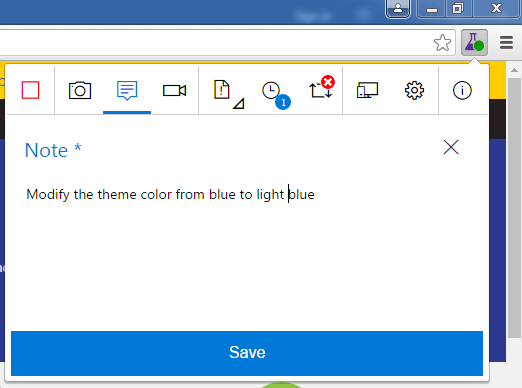Open the devices icon in the toolbar
522x388 pixels.
(367, 90)
